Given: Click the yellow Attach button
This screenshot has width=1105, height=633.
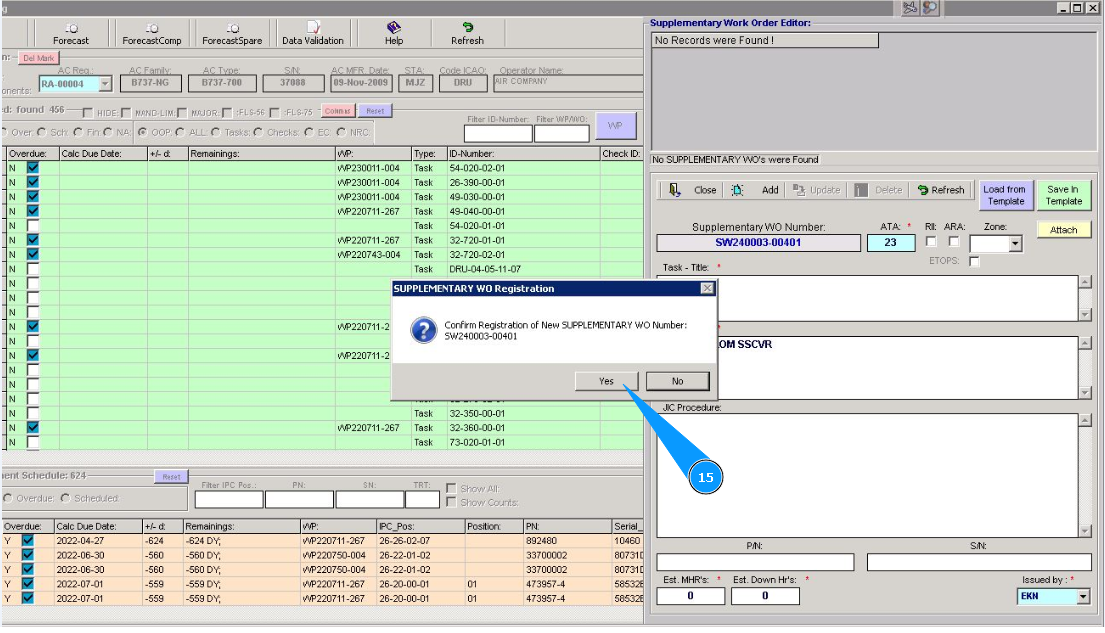Looking at the screenshot, I should pyautogui.click(x=1063, y=230).
